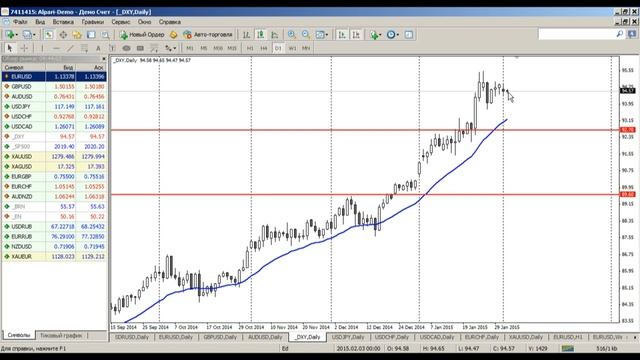Toggle the Авто-торговля button
640x360 pixels.
click(x=208, y=35)
